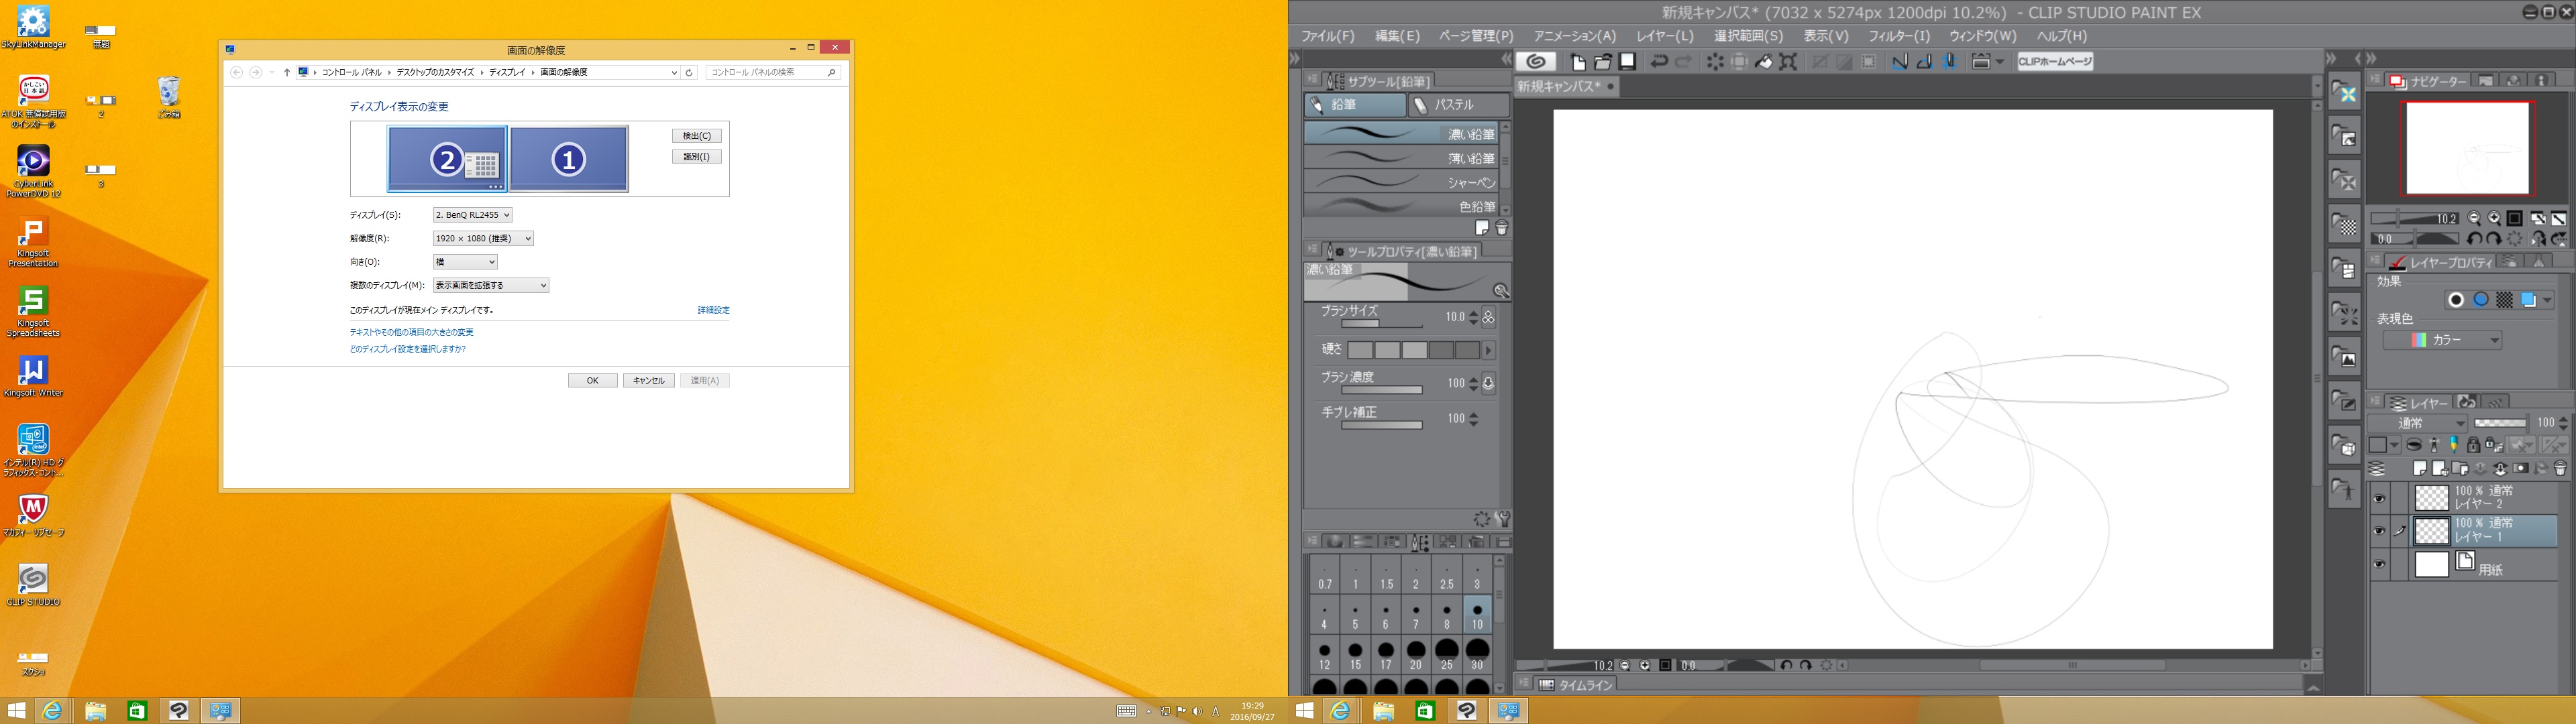Click the Create layer mask icon

click(x=2521, y=468)
